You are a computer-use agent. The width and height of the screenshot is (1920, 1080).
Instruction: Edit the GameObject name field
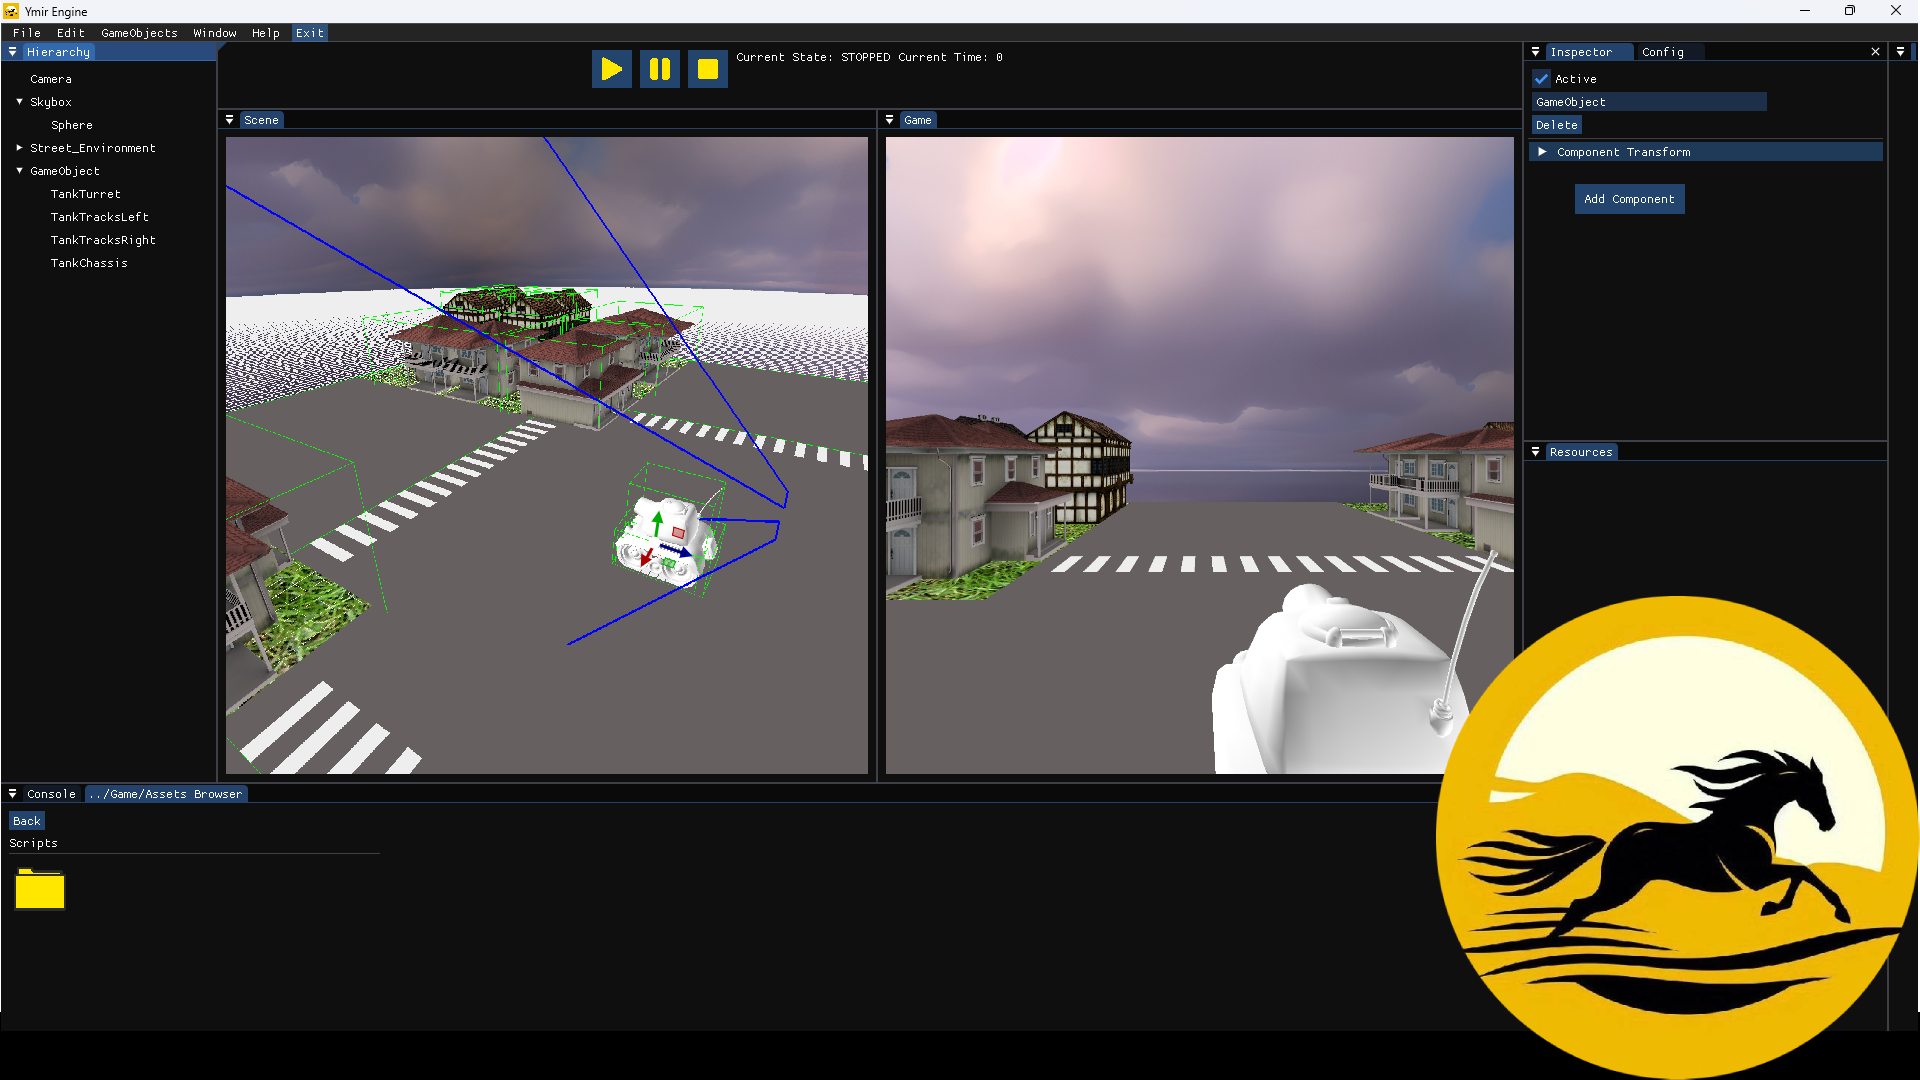coord(1649,102)
